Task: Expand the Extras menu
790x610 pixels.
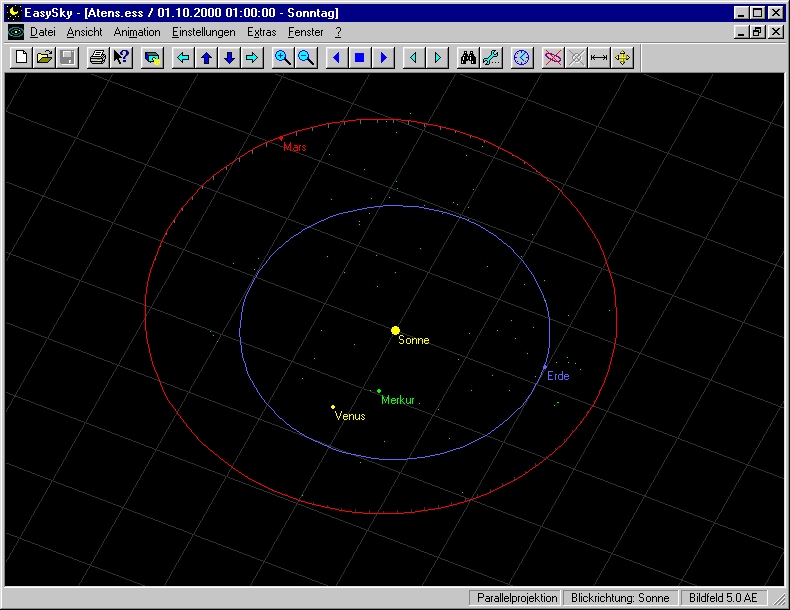Action: coord(261,32)
